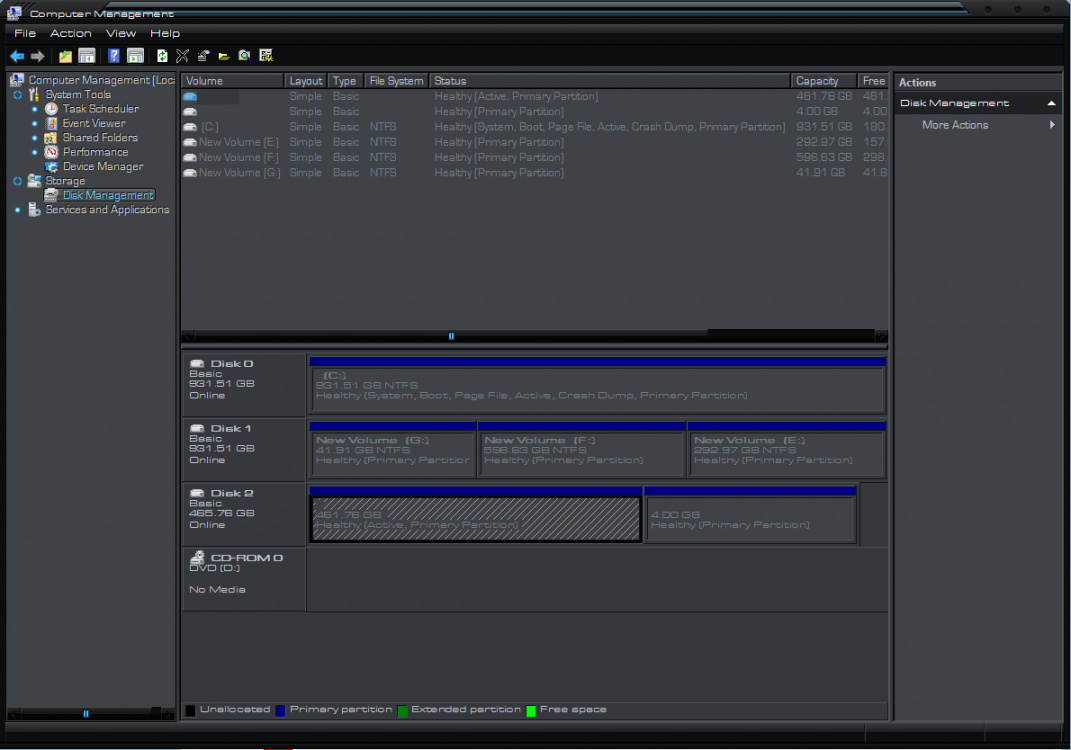Expand the Task Scheduler tree node
The image size is (1071, 750).
(35, 109)
